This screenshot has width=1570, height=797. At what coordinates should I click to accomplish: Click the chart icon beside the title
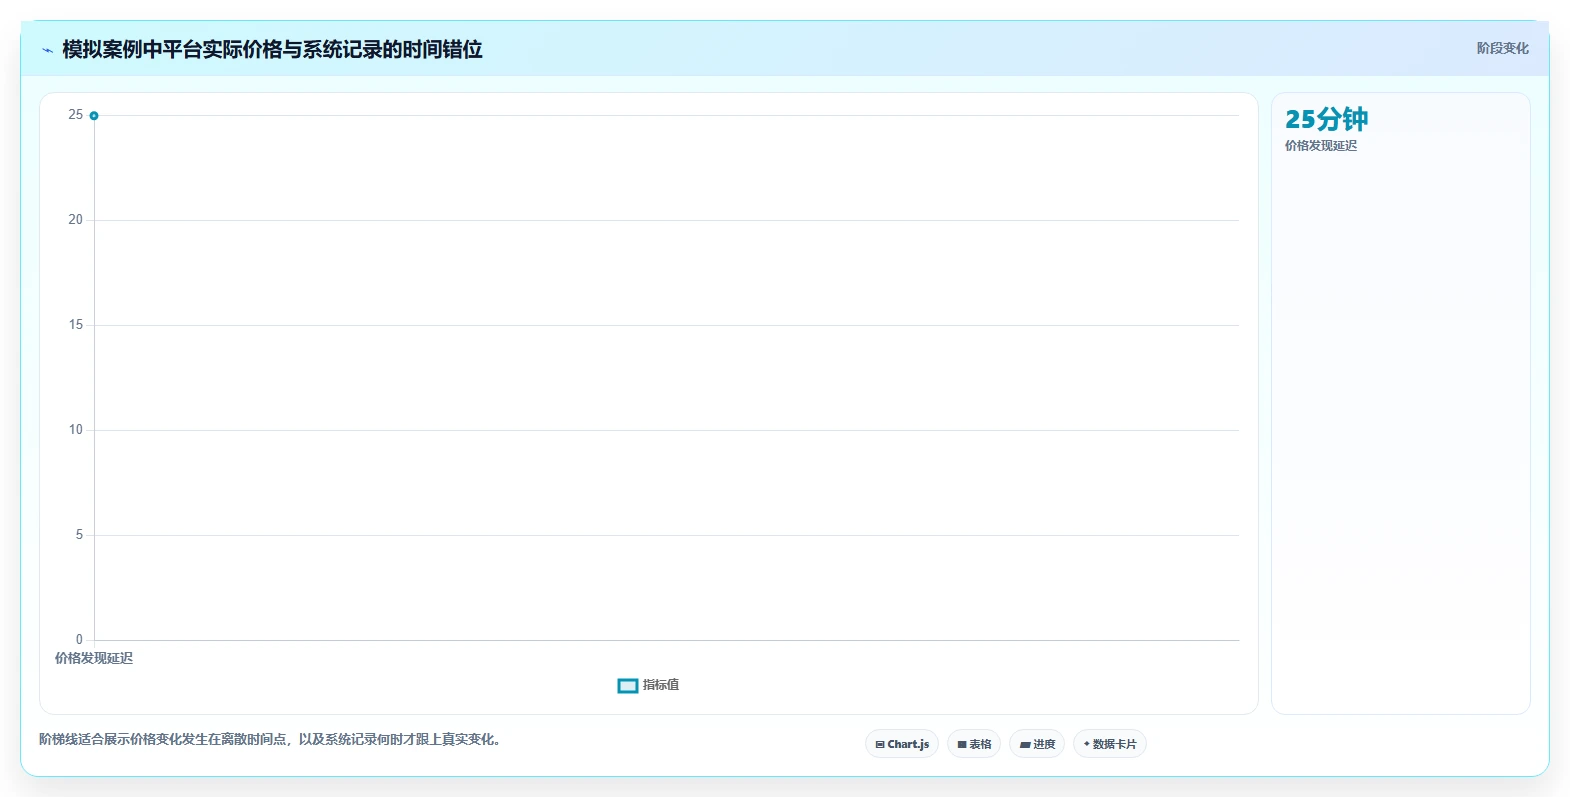(x=47, y=50)
